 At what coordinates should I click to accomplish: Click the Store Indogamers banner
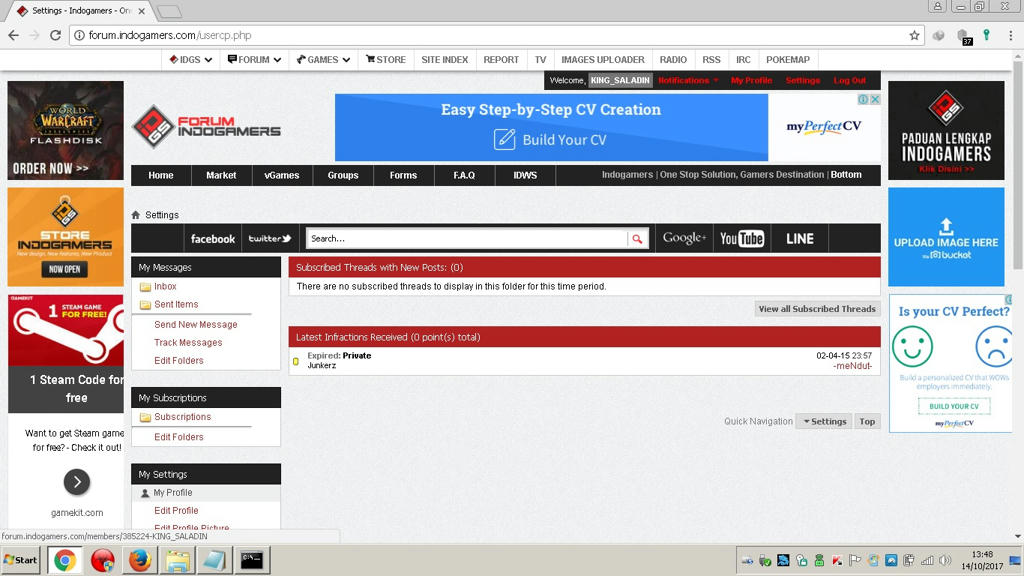[x=65, y=237]
